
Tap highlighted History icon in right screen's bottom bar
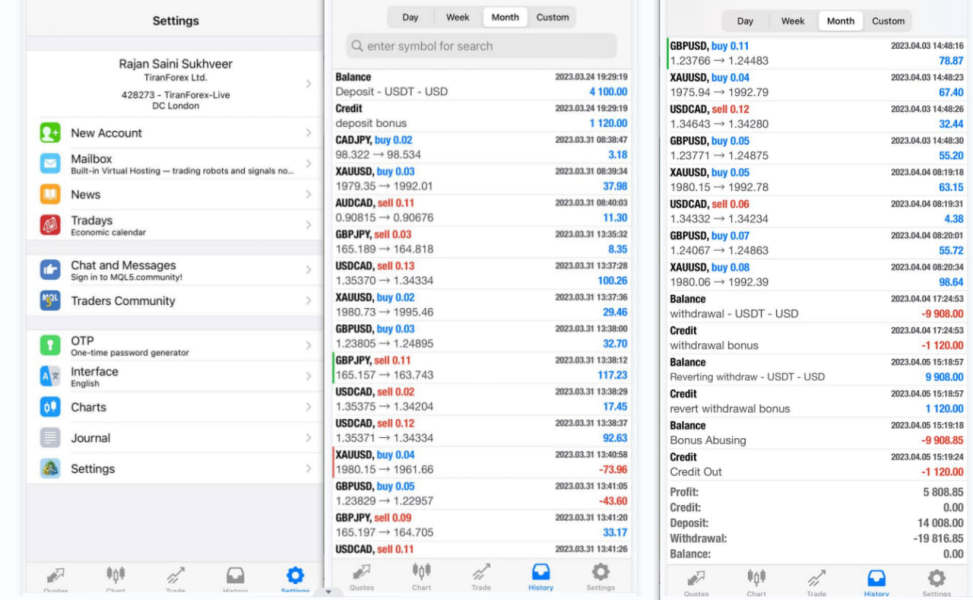876,578
